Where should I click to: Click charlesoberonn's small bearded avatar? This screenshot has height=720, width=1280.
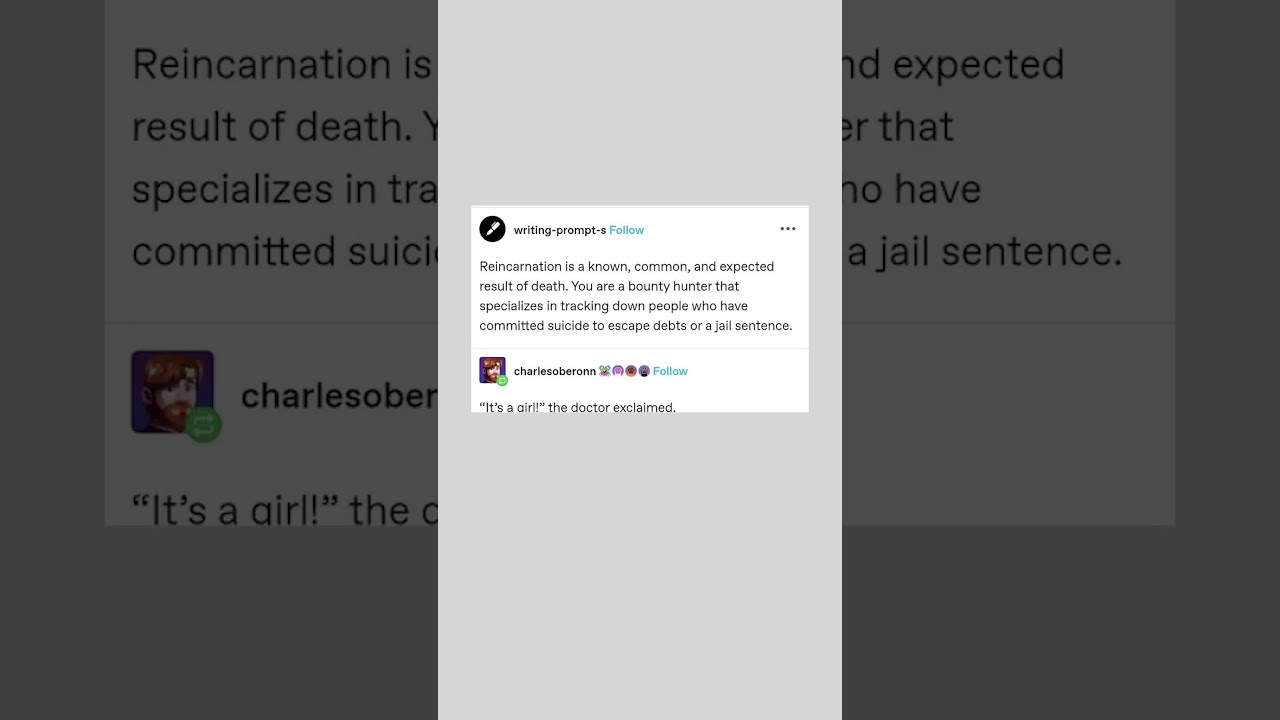pyautogui.click(x=491, y=369)
